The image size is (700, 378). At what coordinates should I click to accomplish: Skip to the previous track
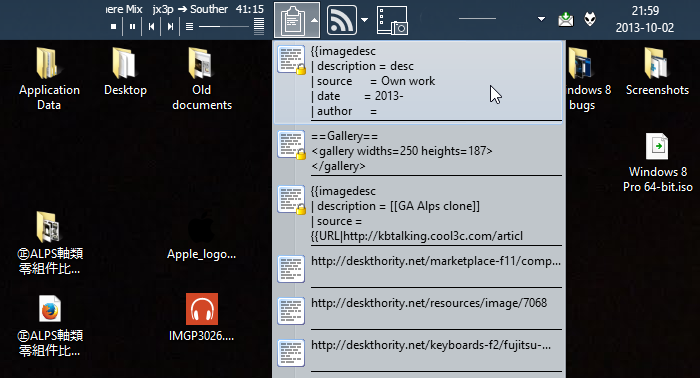(x=151, y=27)
